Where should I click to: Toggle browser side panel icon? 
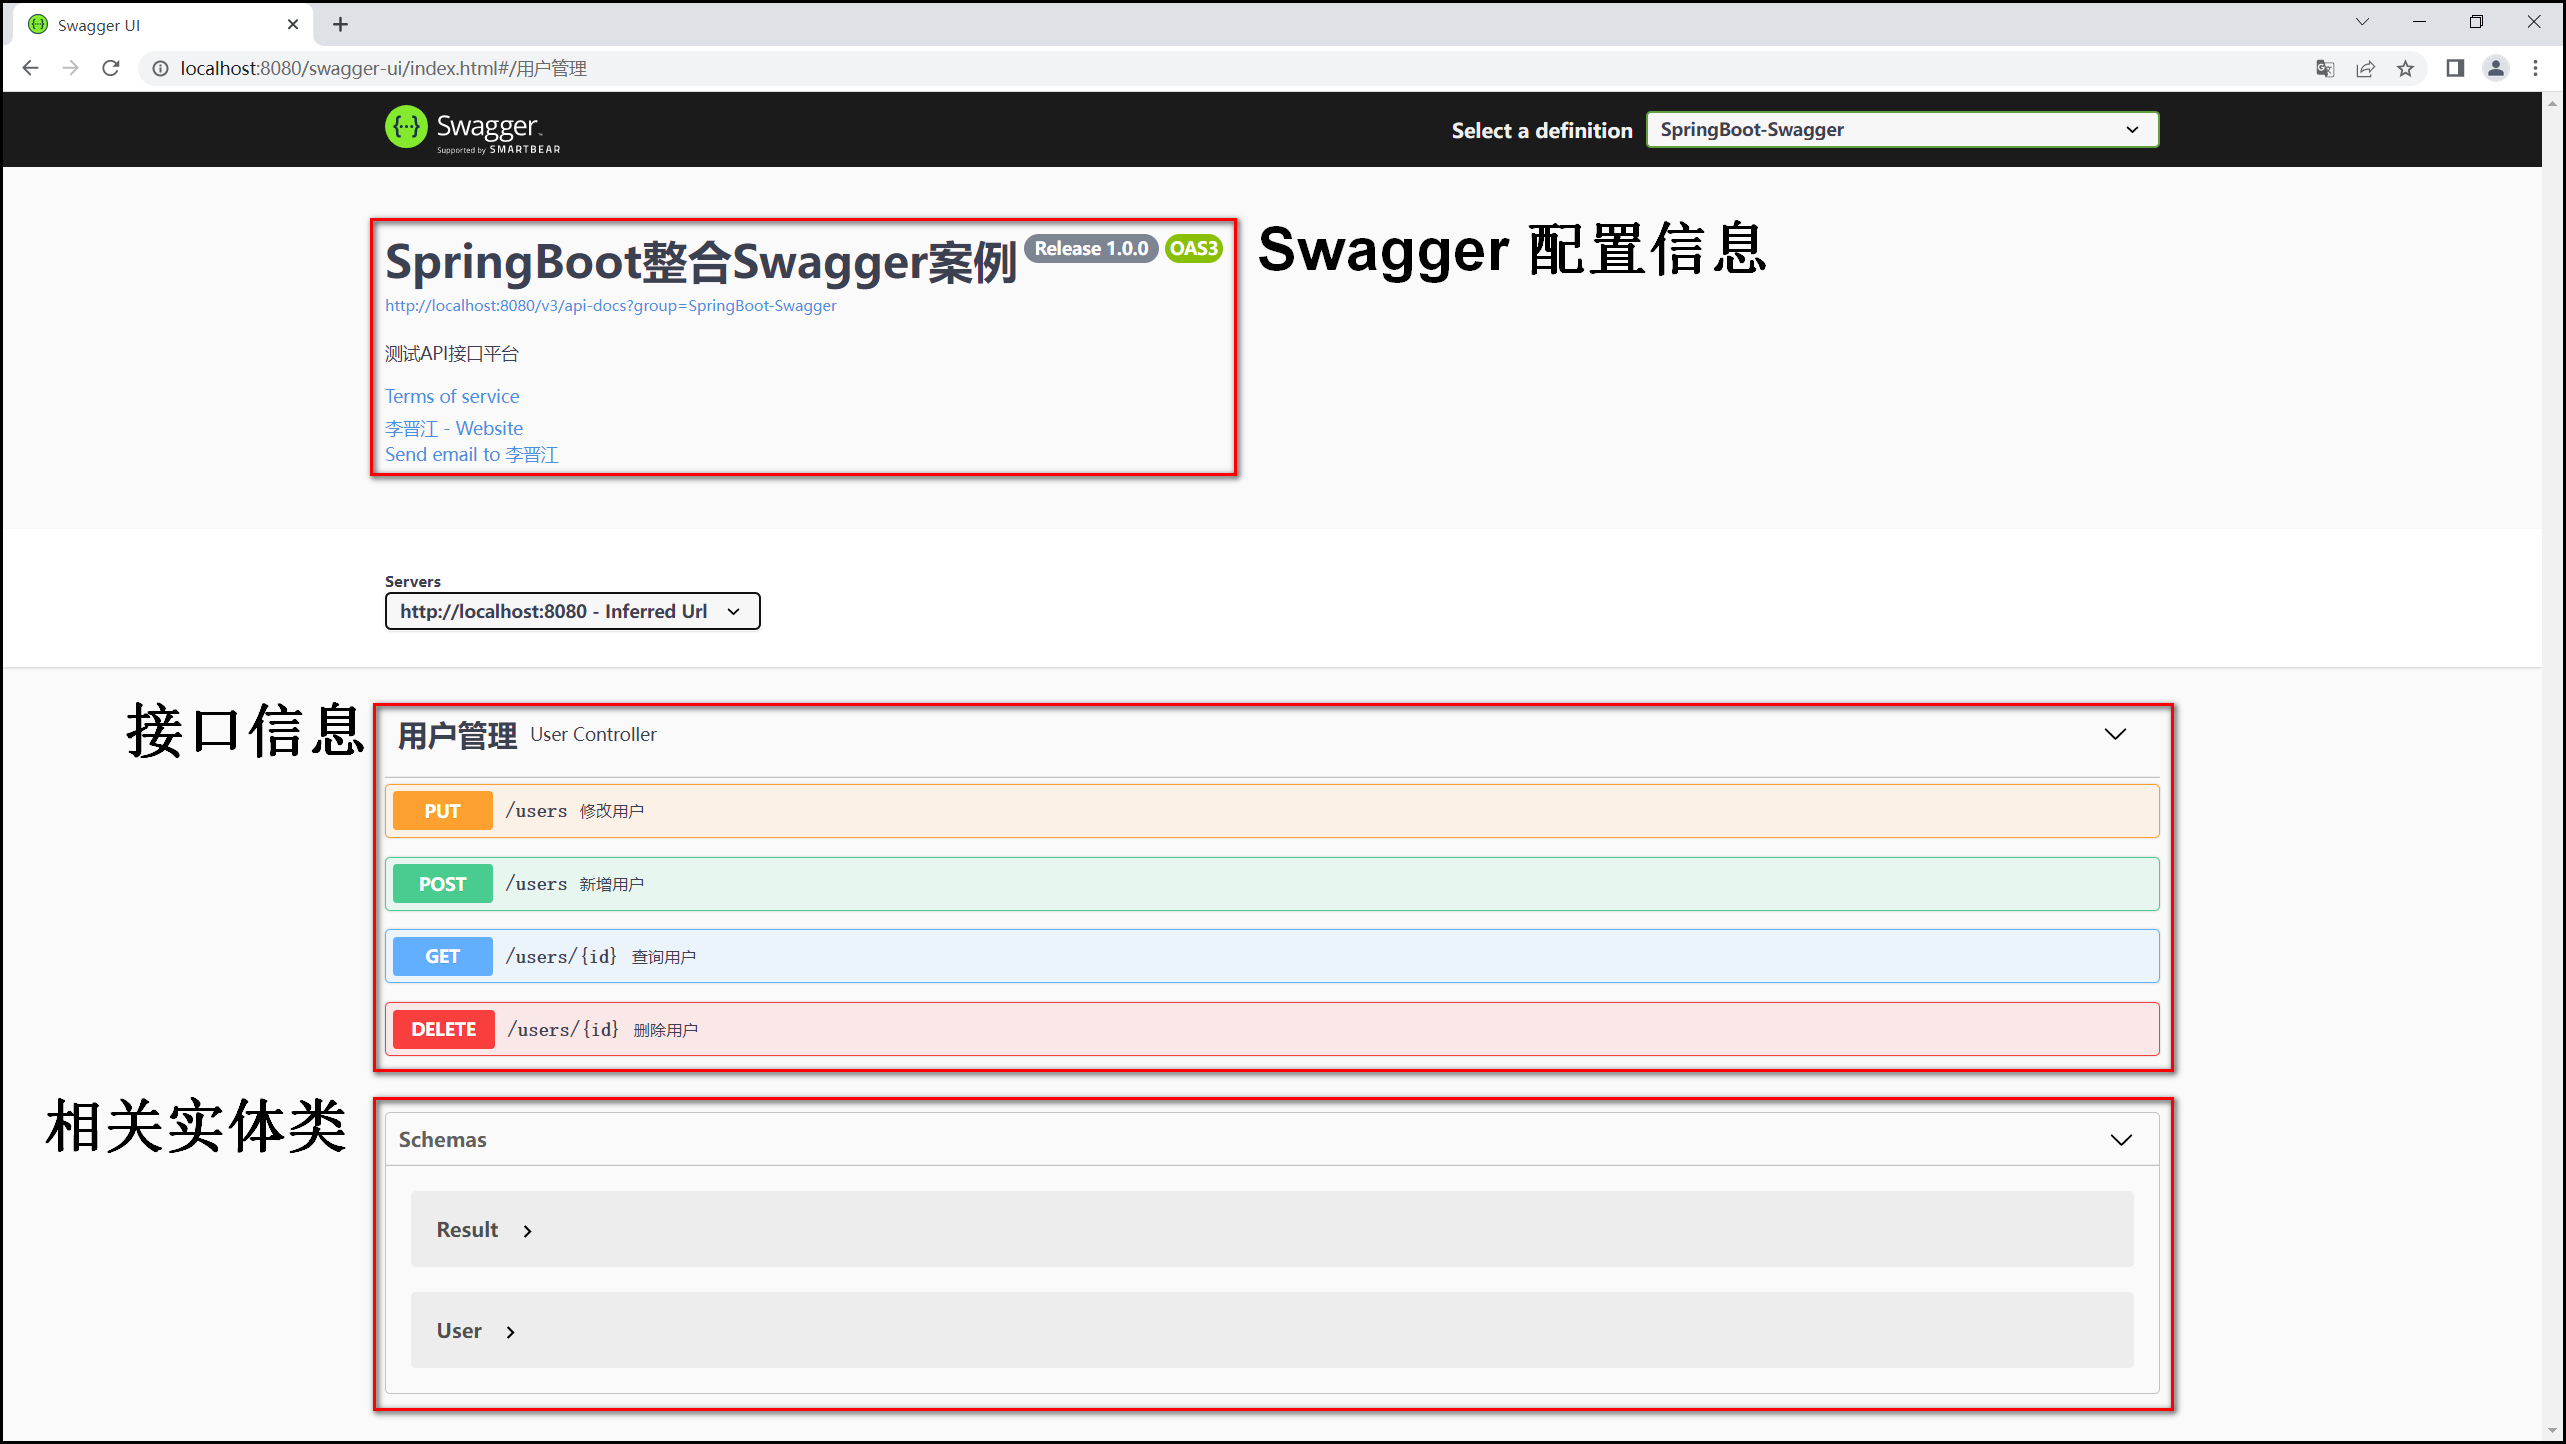2455,68
